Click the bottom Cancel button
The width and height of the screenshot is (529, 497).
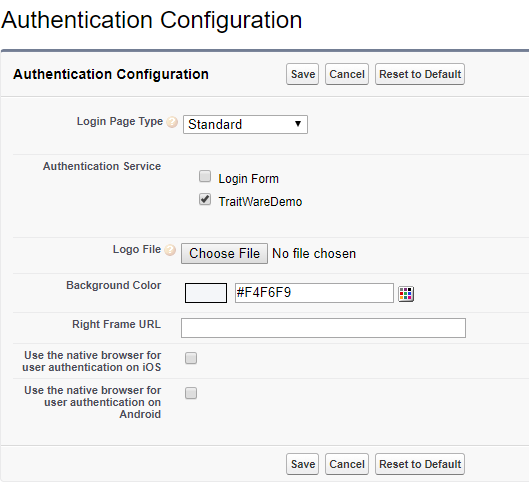click(x=347, y=464)
